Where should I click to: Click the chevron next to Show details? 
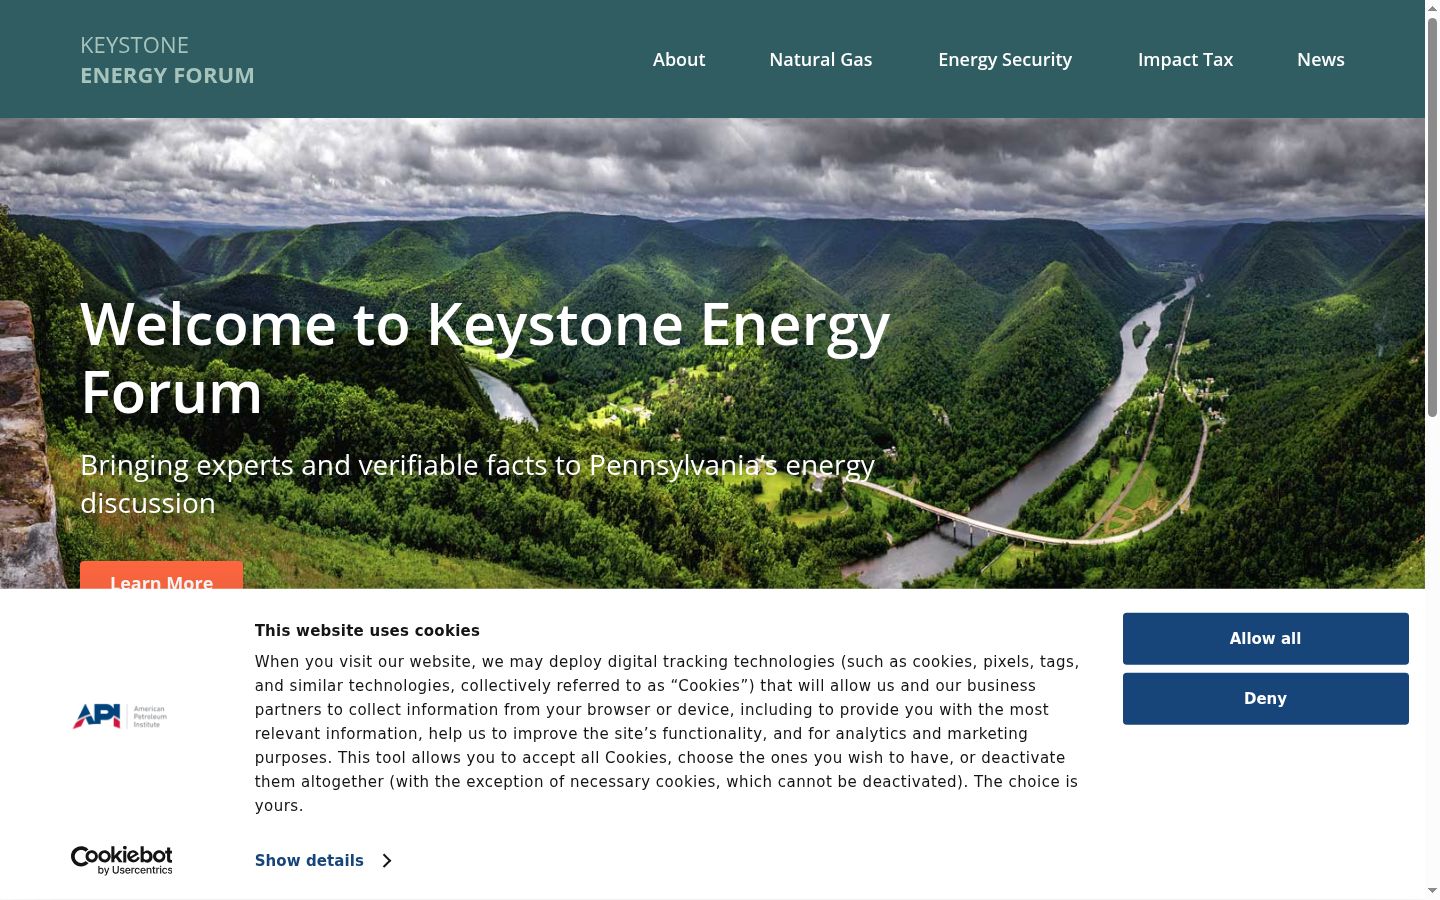386,860
